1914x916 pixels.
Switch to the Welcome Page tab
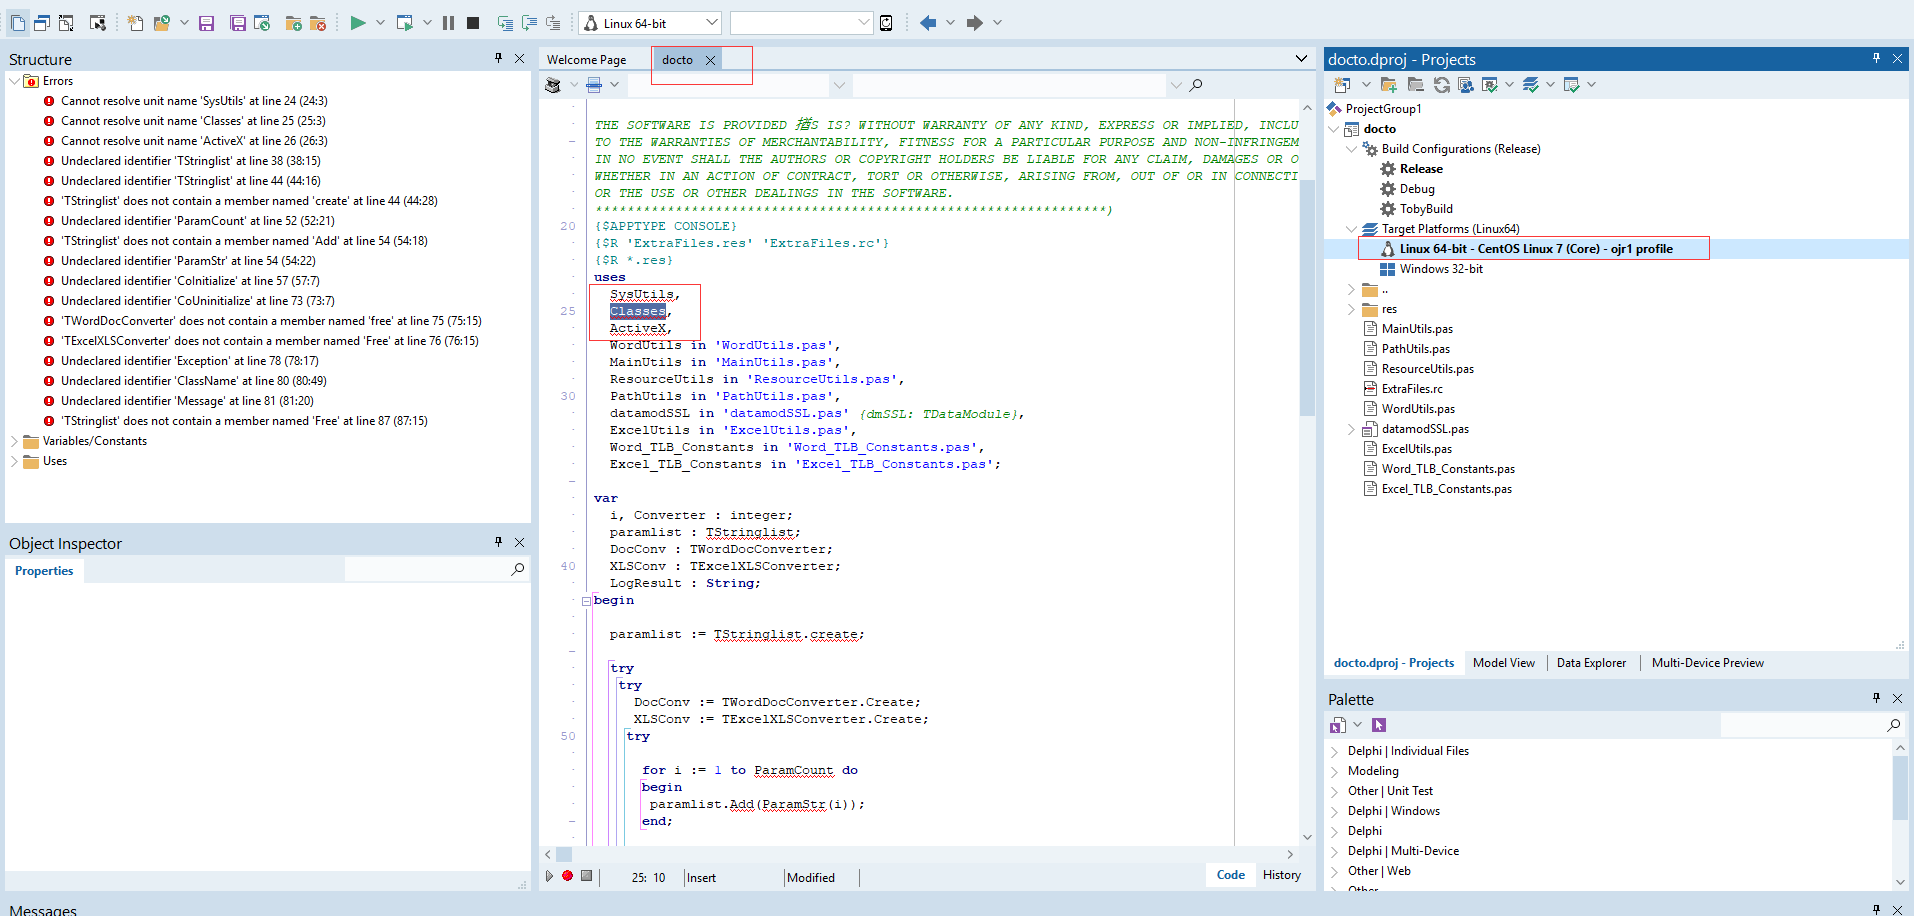tap(585, 59)
